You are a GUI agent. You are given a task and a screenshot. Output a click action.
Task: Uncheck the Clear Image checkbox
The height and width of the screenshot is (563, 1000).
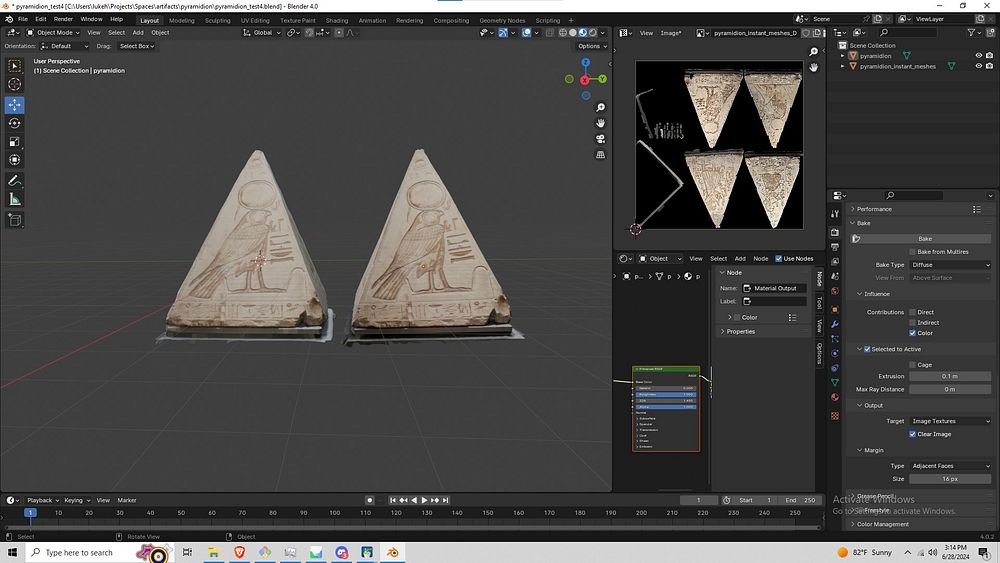913,434
